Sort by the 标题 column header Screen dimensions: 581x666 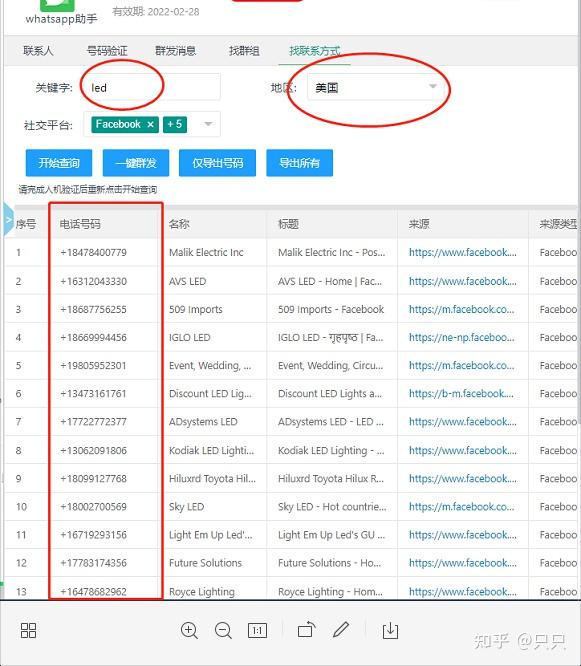click(288, 224)
